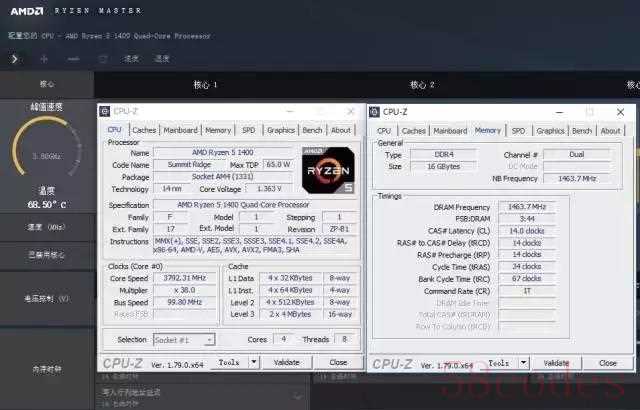640x410 pixels.
Task: Click the 核心 2 column header in Ryzen Master
Action: [x=422, y=85]
